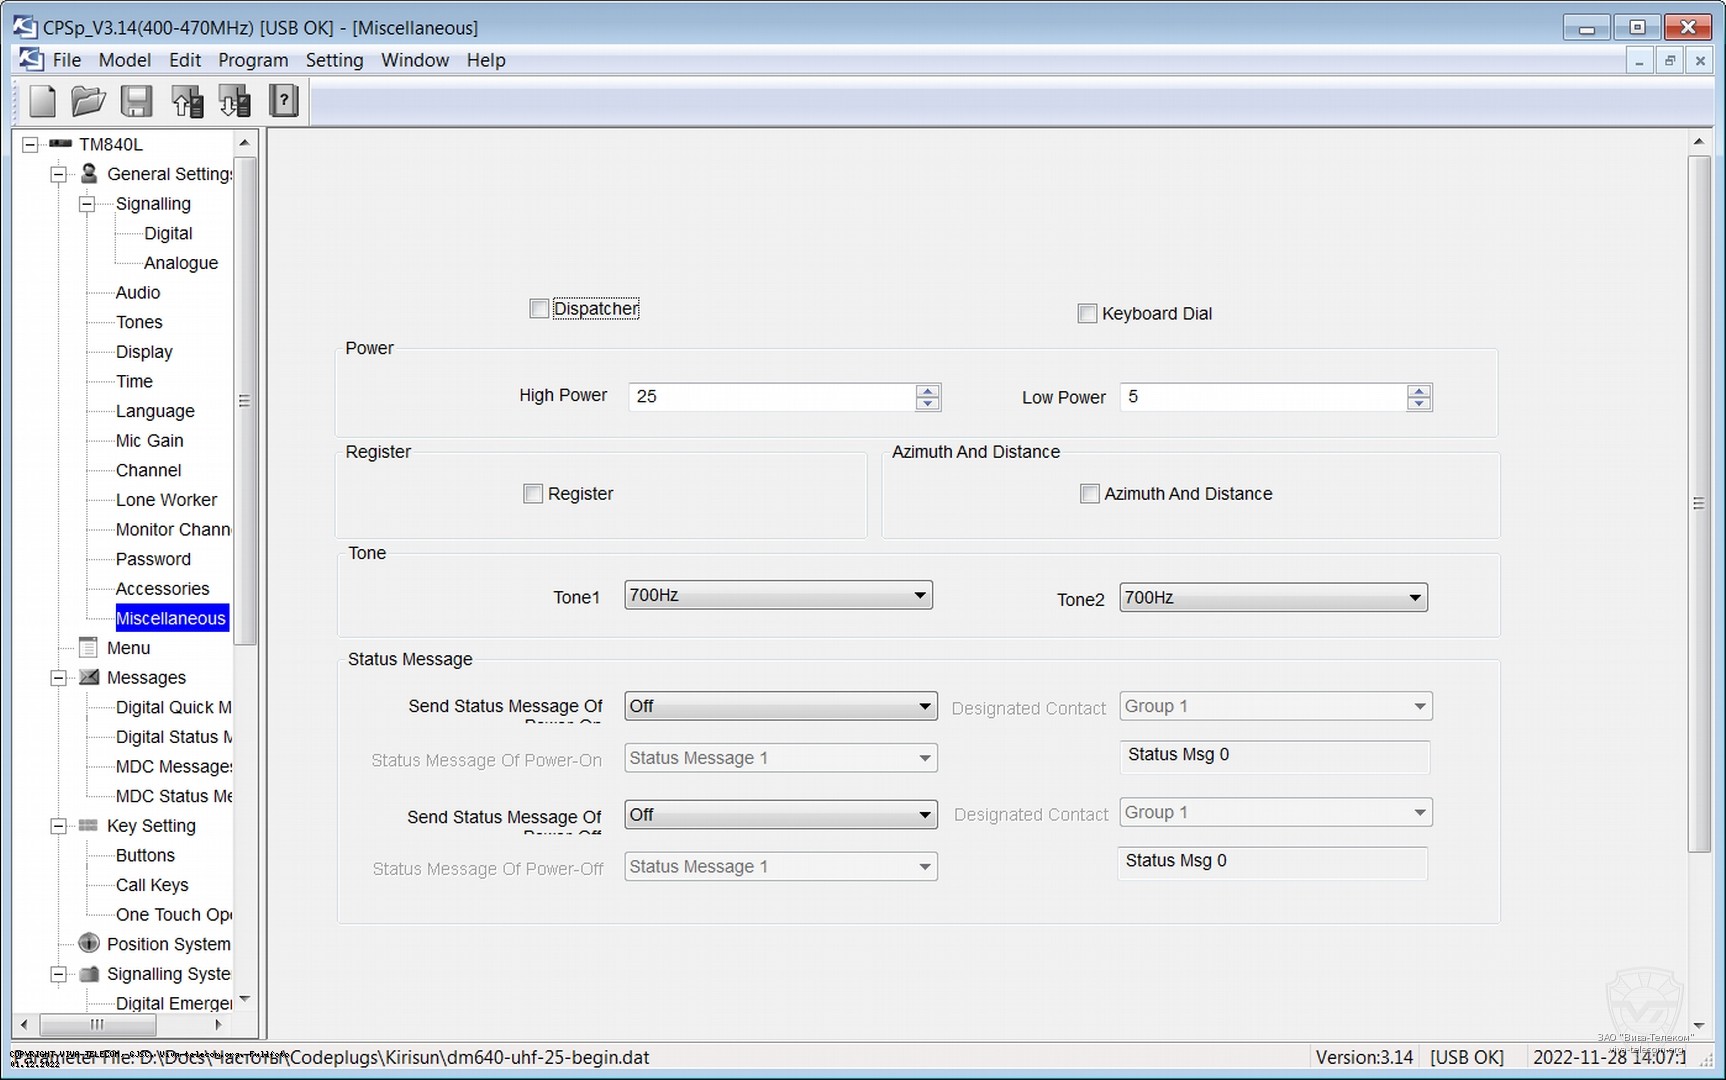
Task: Click the Low Power input field
Action: pos(1262,397)
